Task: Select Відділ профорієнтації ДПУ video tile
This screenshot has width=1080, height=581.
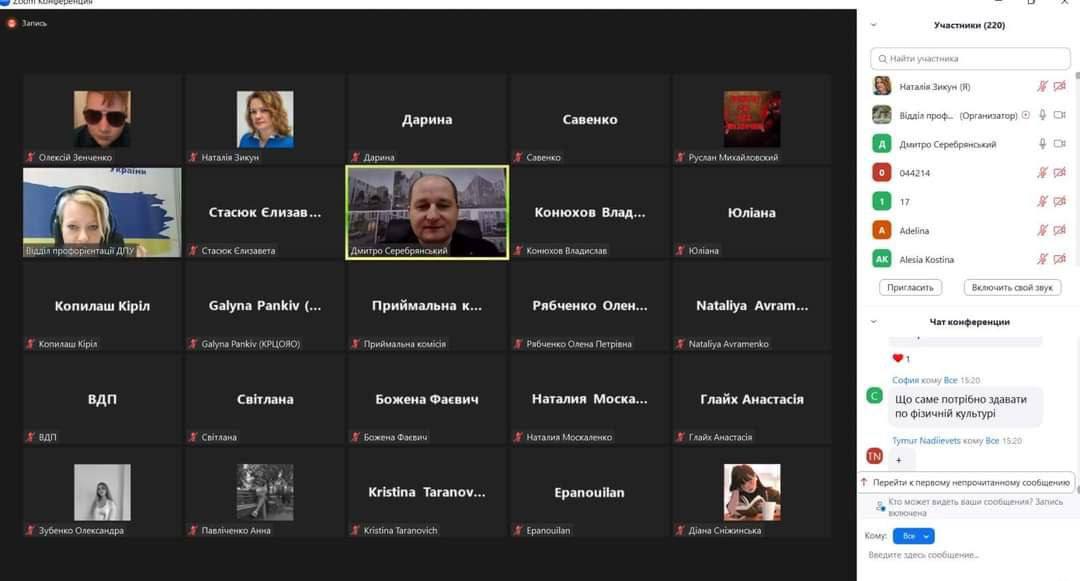Action: point(102,213)
